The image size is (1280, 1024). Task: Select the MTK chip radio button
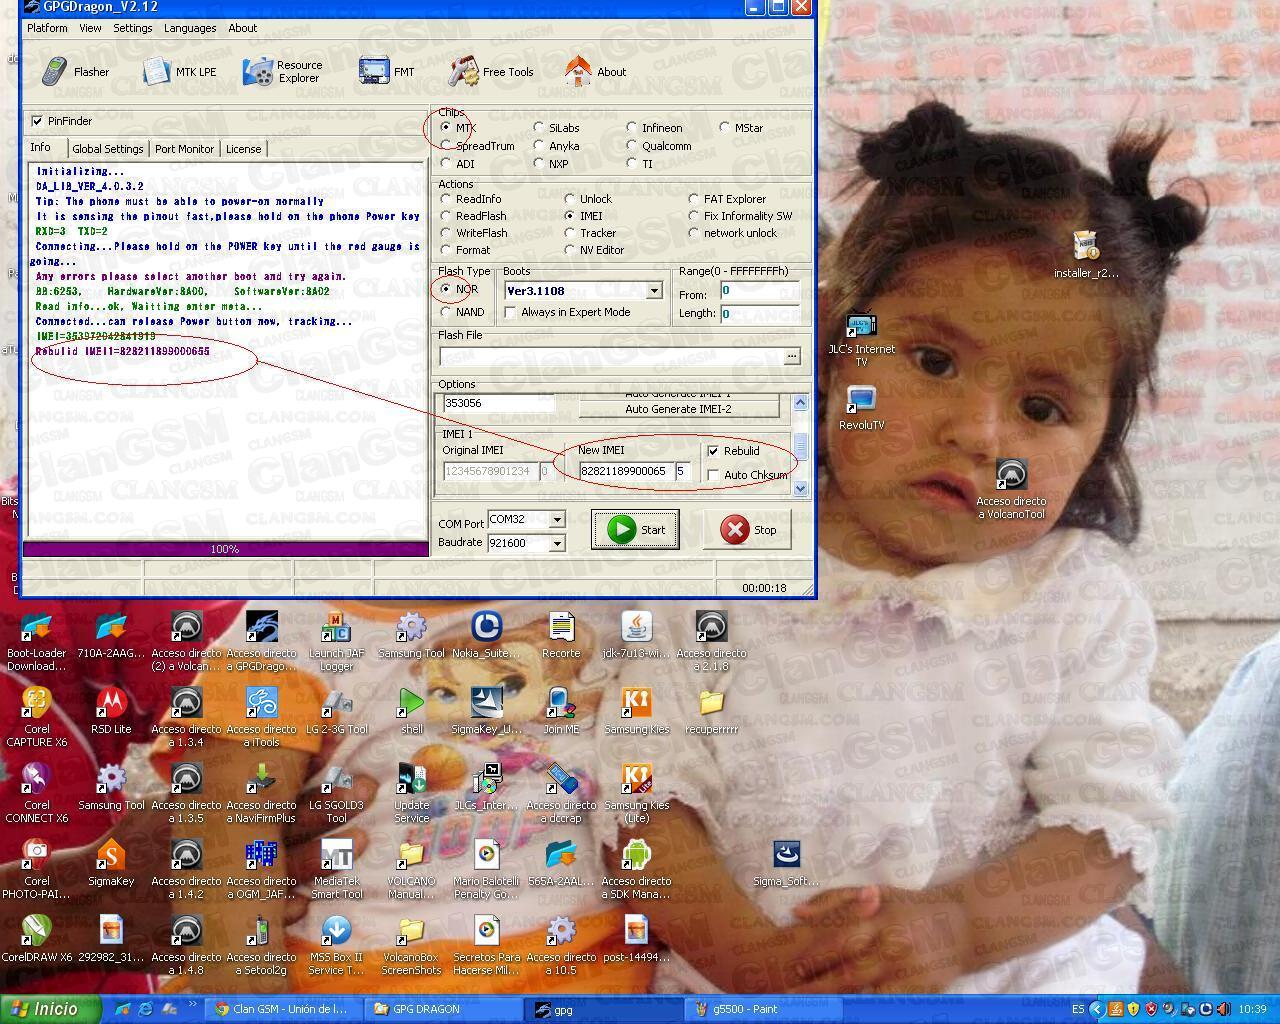446,127
